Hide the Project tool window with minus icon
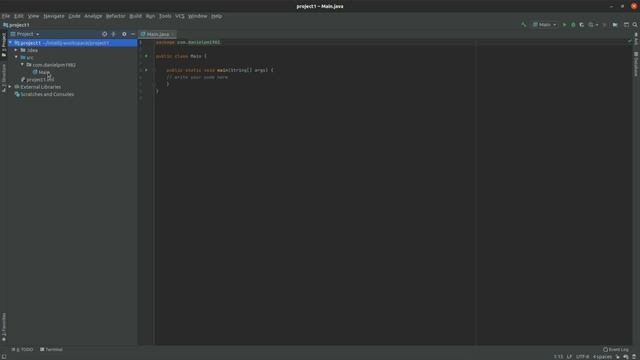Viewport: 640px width, 360px height. click(133, 34)
